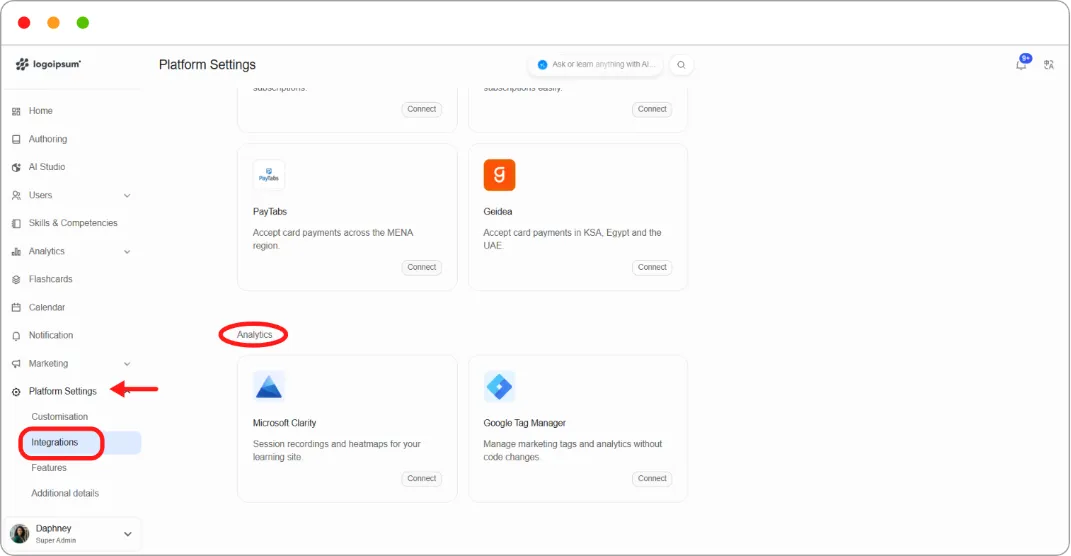Click the AI Studio icon
This screenshot has height=556, width=1071.
click(x=16, y=167)
